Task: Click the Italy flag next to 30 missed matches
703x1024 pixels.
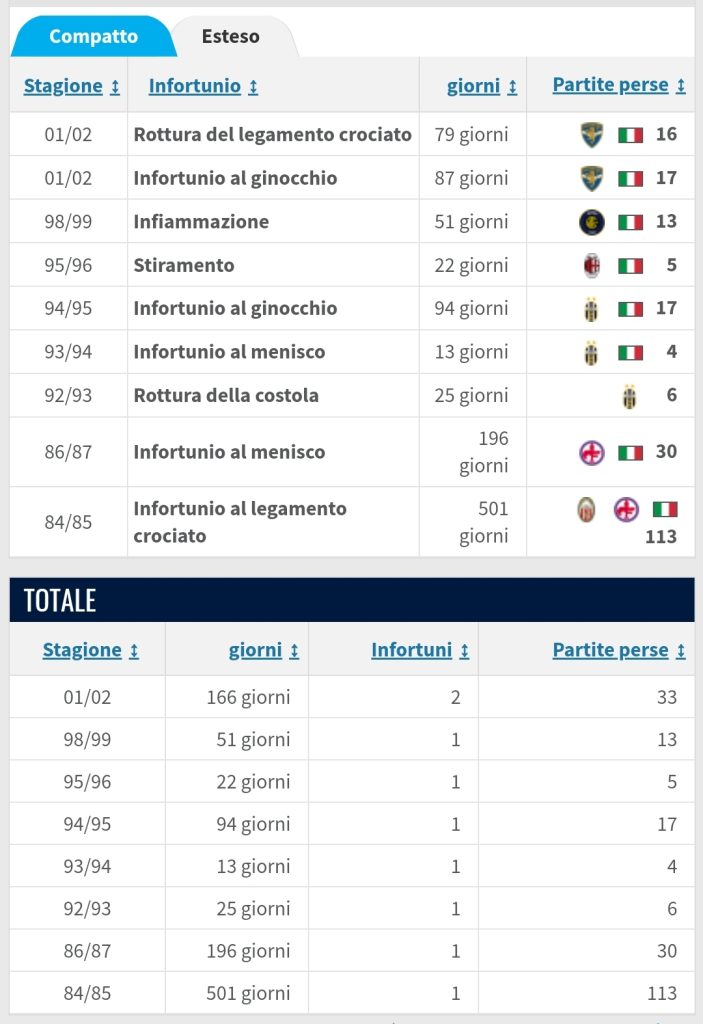Action: pyautogui.click(x=630, y=452)
